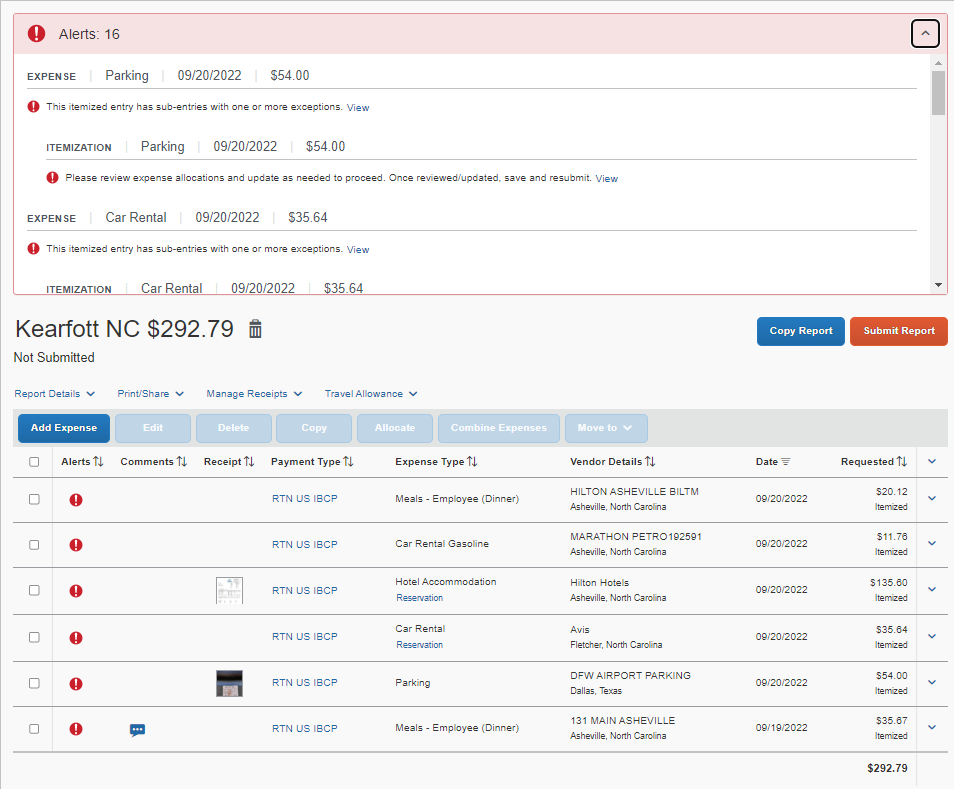954x789 pixels.
Task: Click the Add Expense button
Action: pyautogui.click(x=64, y=428)
